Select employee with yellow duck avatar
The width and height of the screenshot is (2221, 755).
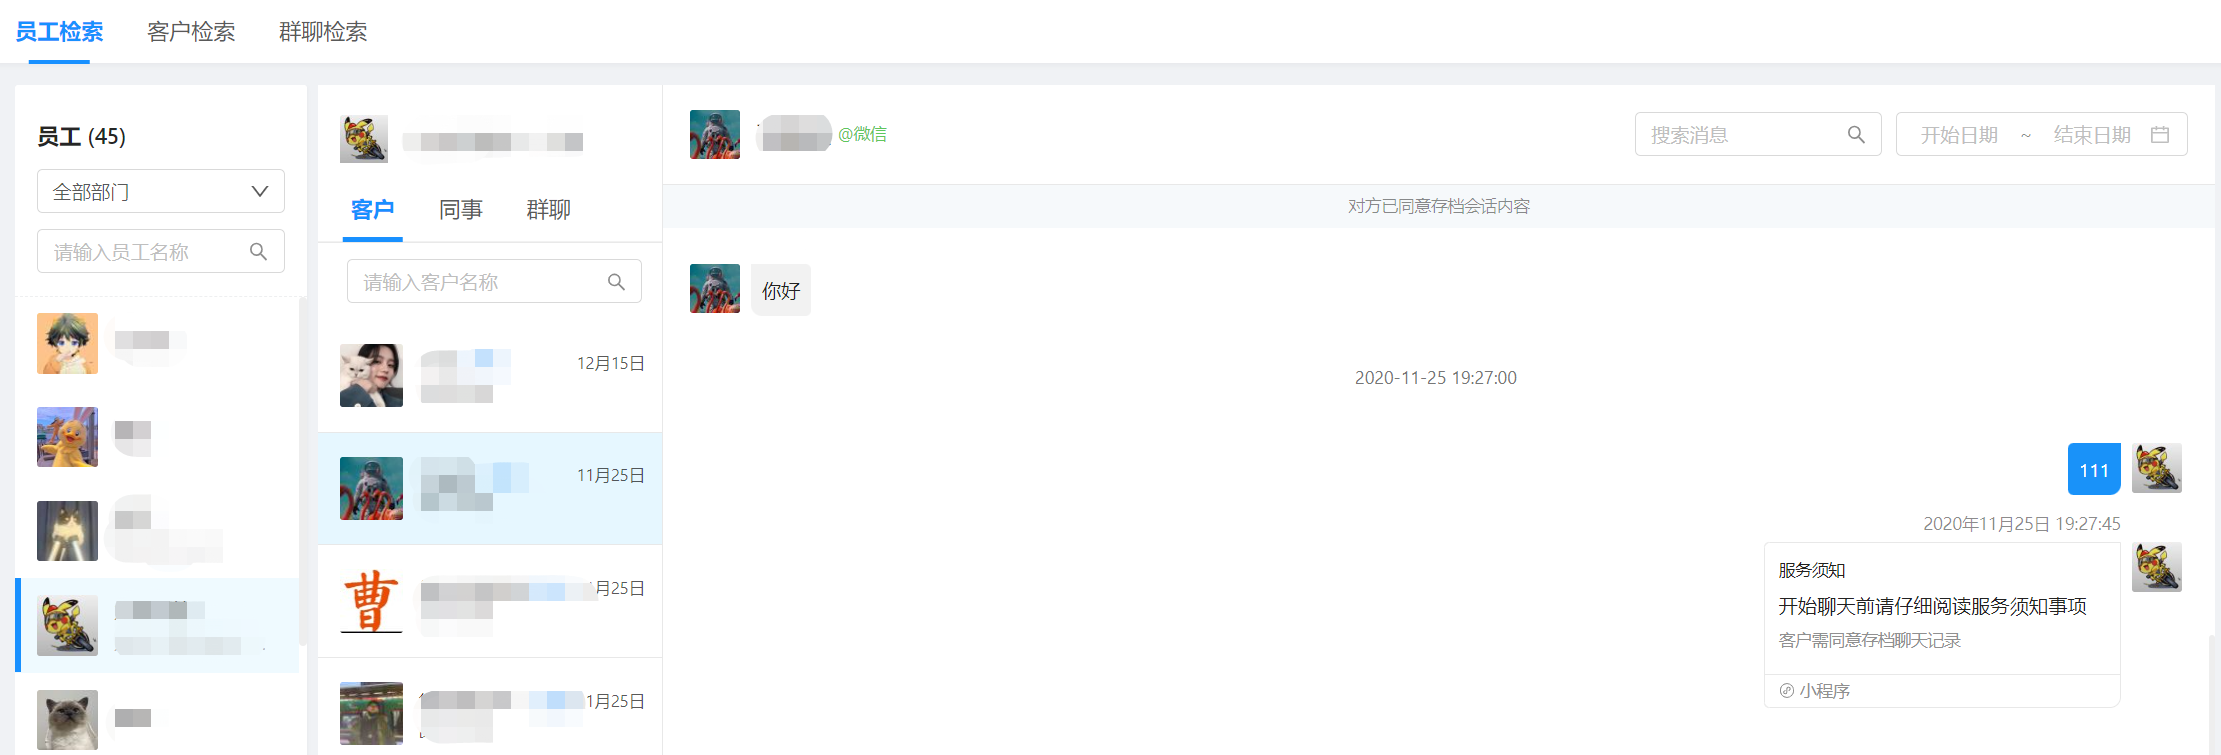tap(160, 437)
